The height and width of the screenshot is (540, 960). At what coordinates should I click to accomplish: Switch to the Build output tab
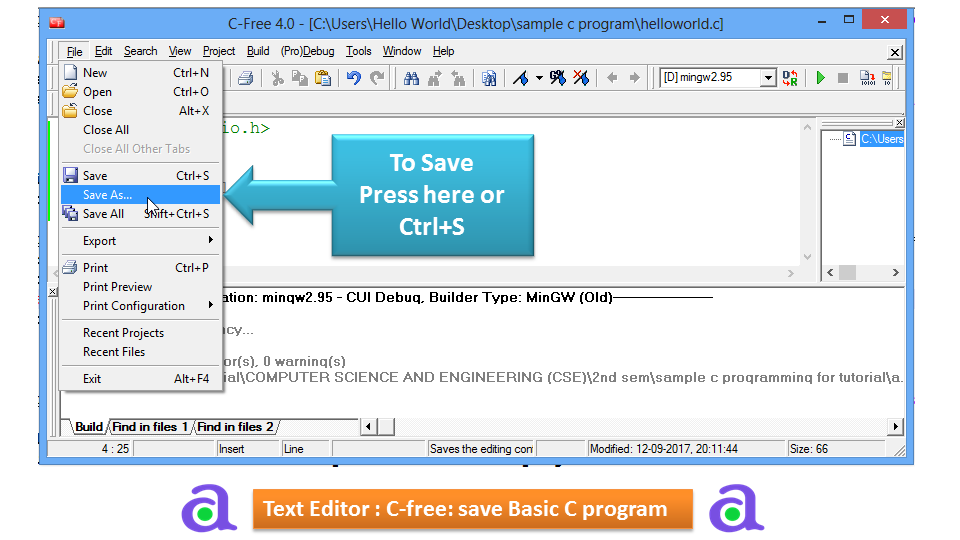click(x=89, y=427)
